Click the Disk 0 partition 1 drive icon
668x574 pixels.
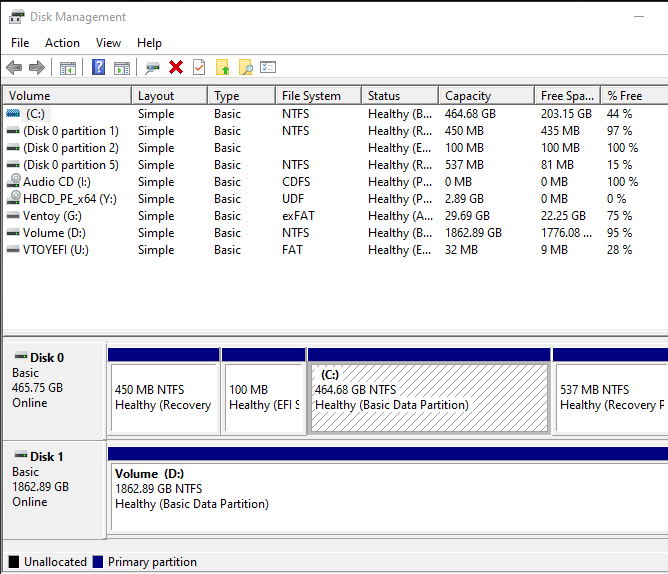(13, 131)
